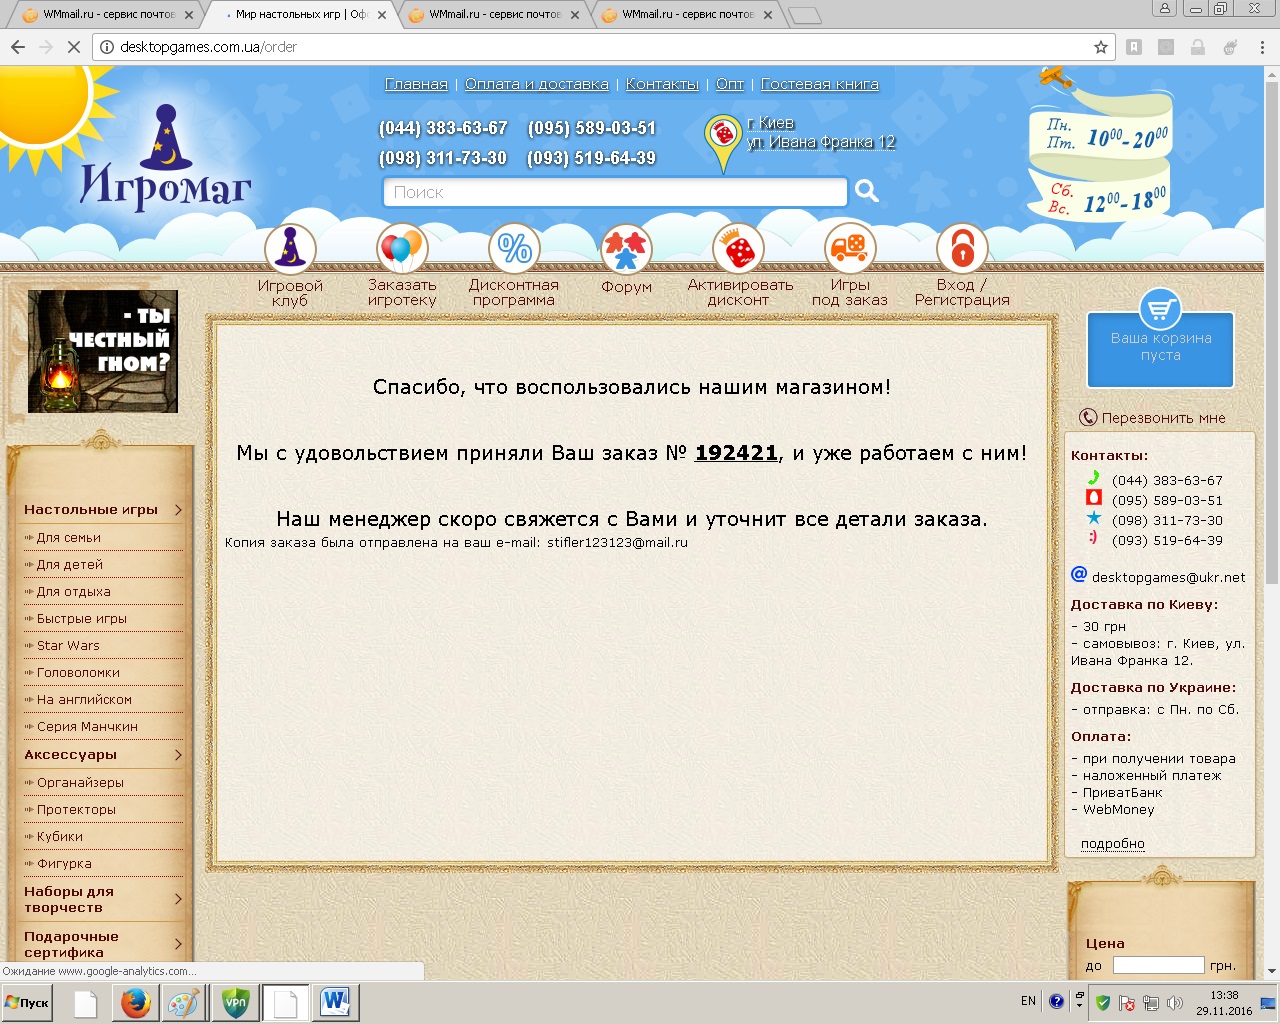Click the EN language indicator
The width and height of the screenshot is (1280, 1024).
1028,1001
